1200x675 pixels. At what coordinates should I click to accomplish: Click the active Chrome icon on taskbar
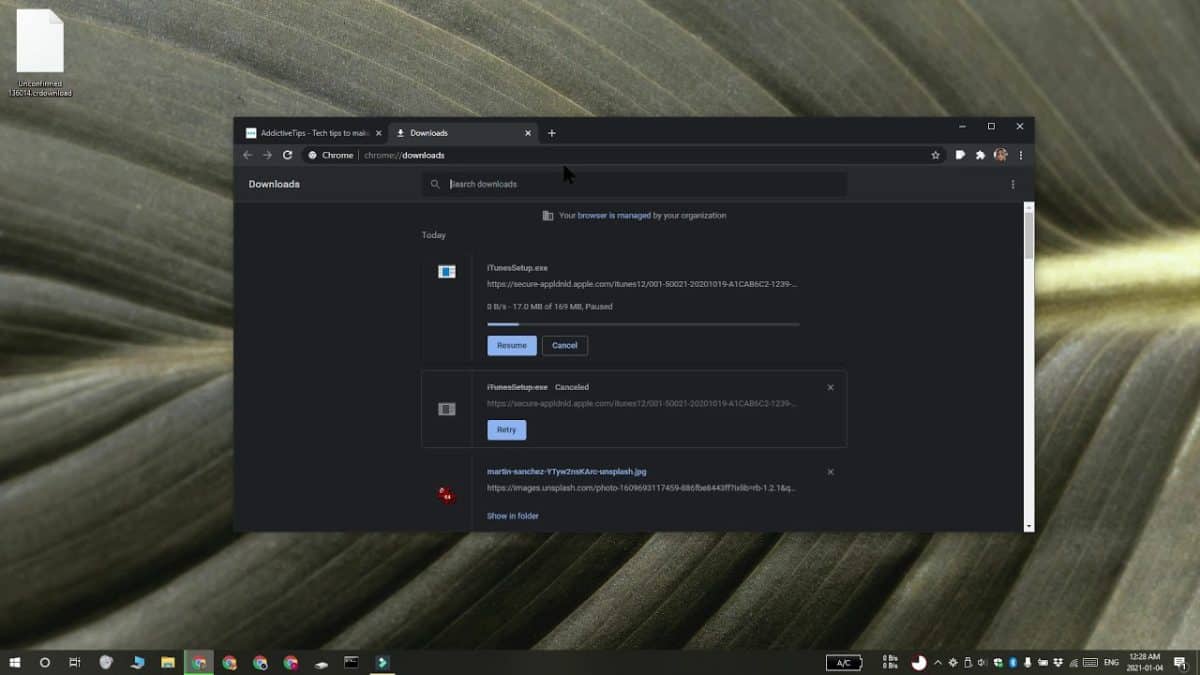pos(199,662)
